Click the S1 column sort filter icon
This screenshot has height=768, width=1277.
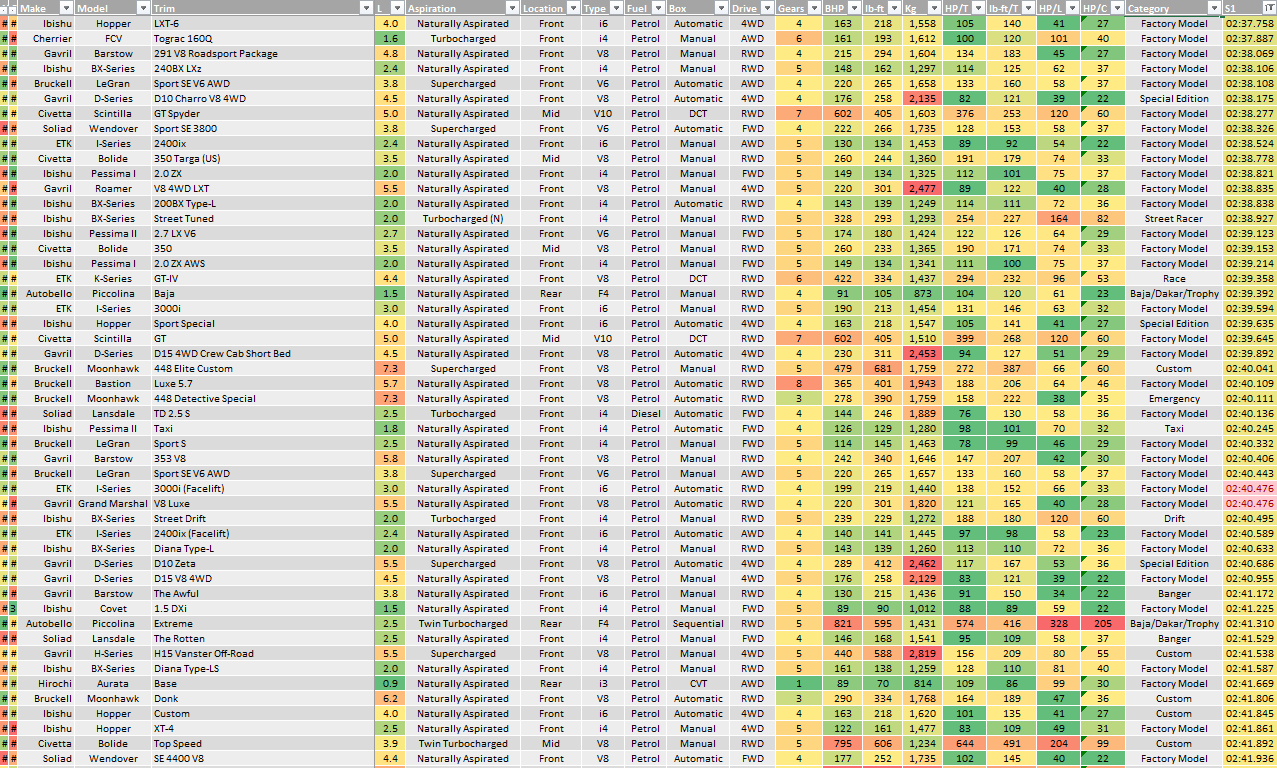(x=1270, y=8)
